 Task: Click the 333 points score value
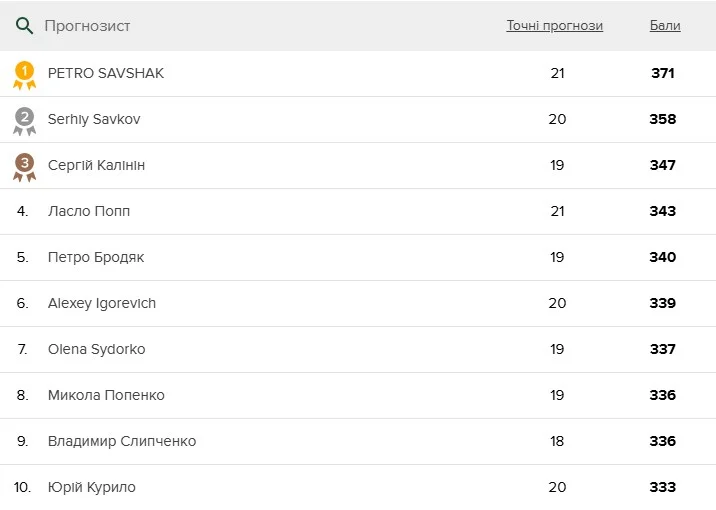click(663, 488)
